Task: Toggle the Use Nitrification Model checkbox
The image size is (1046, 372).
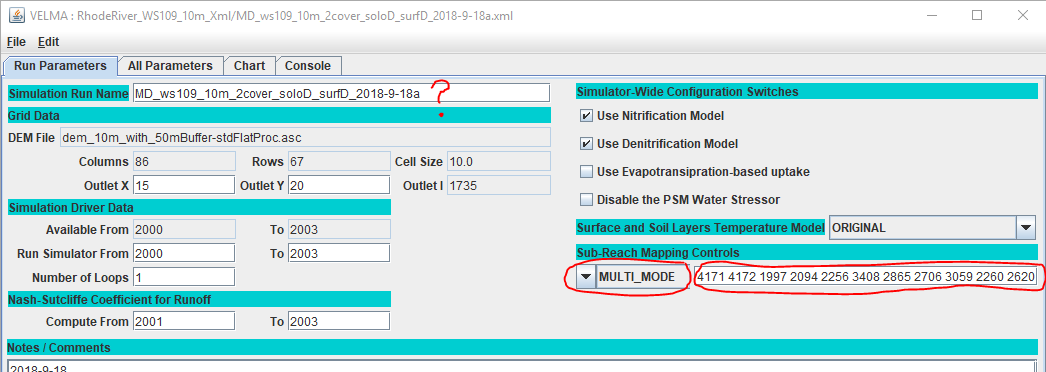Action: click(x=586, y=115)
